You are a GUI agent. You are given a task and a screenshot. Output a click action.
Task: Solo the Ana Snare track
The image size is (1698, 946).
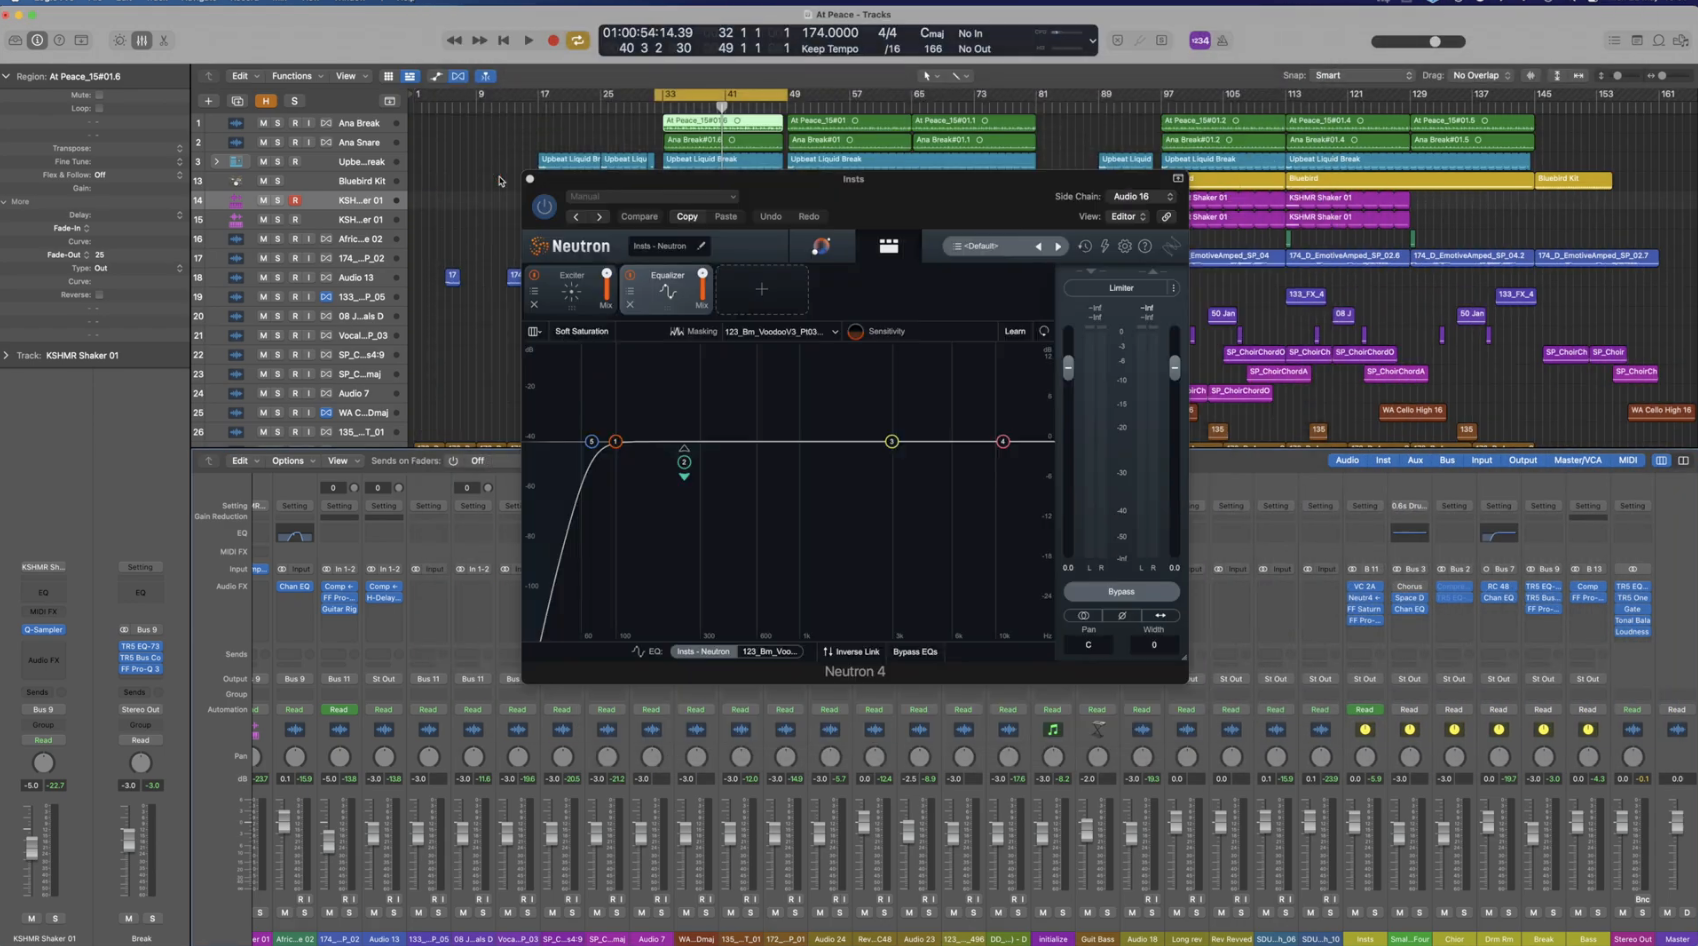point(278,142)
